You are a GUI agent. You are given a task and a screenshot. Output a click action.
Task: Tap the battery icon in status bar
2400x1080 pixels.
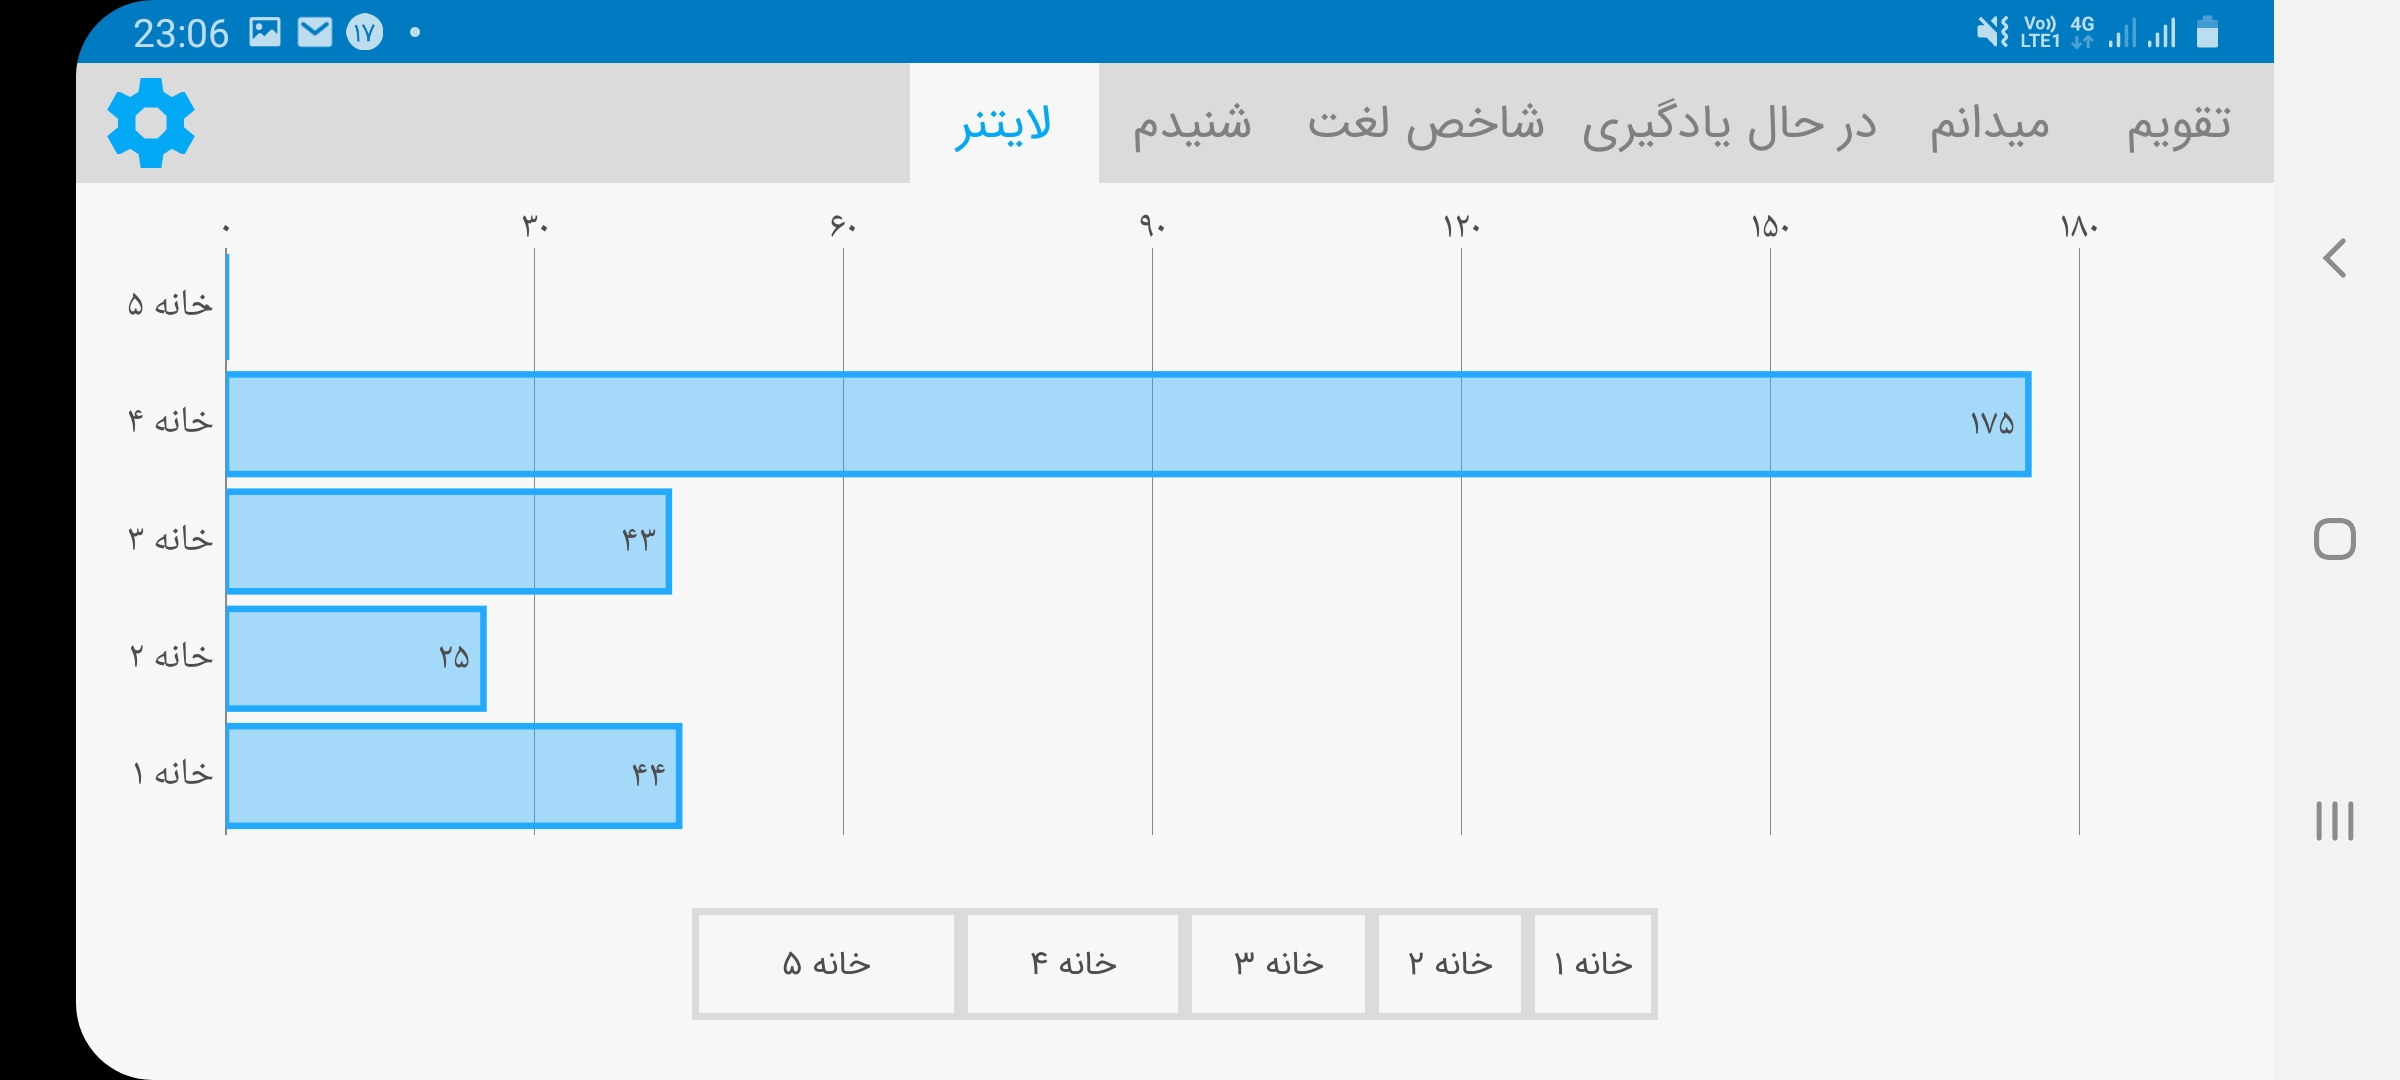(2208, 33)
